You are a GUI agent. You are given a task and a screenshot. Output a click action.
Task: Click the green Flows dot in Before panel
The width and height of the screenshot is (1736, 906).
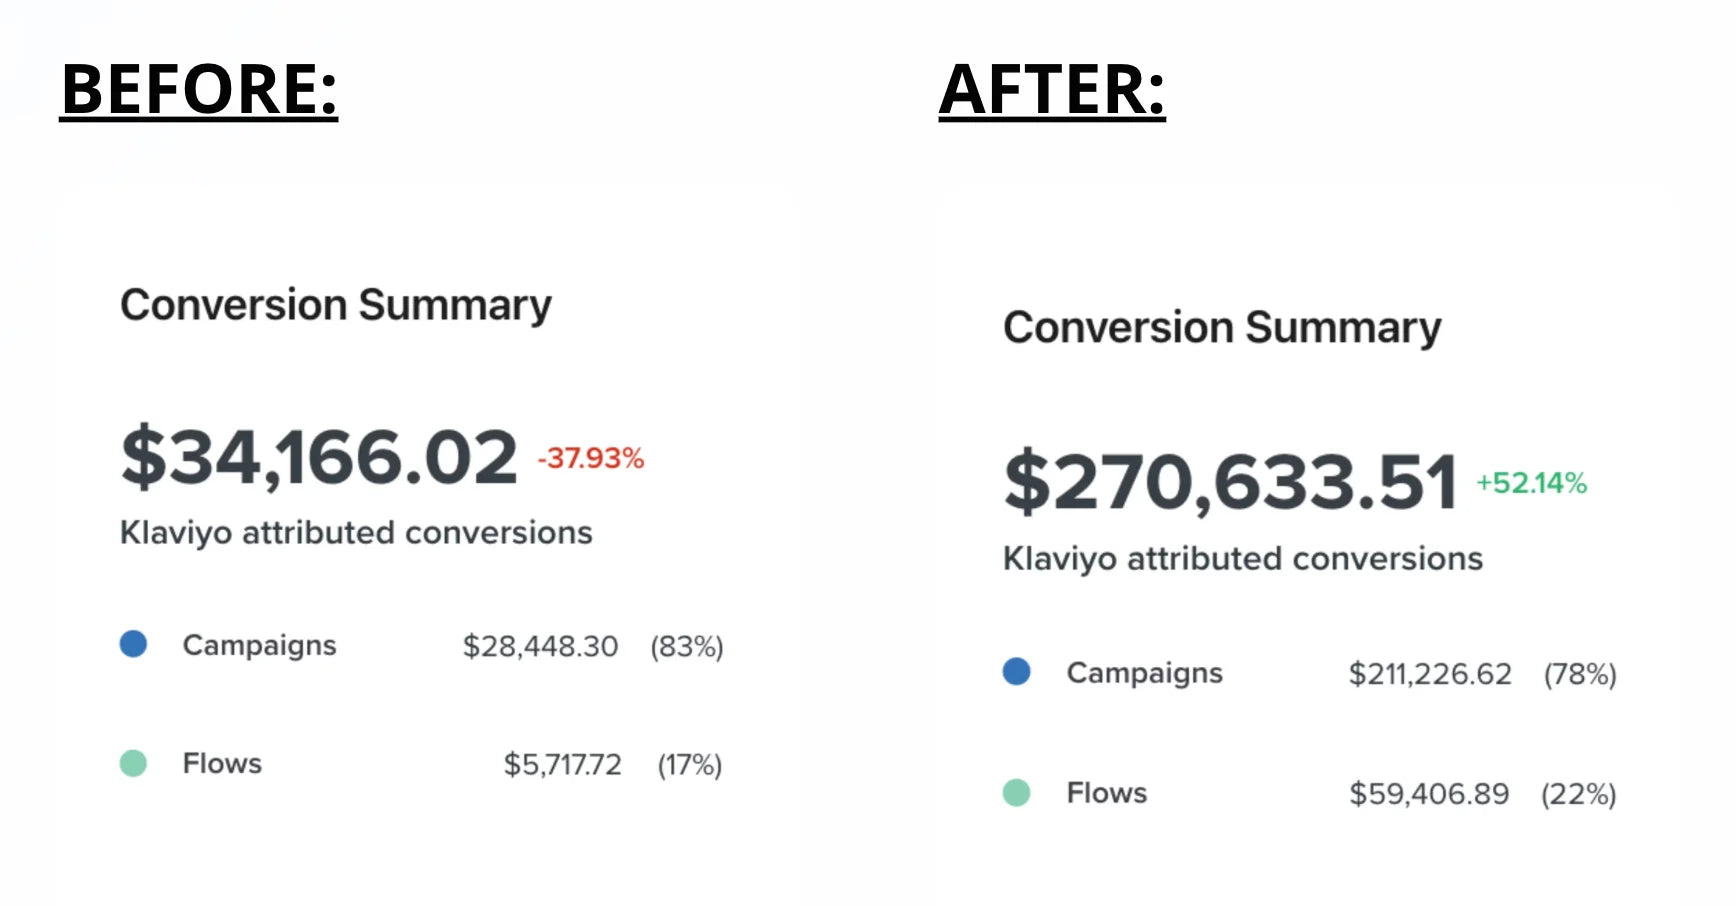coord(133,763)
